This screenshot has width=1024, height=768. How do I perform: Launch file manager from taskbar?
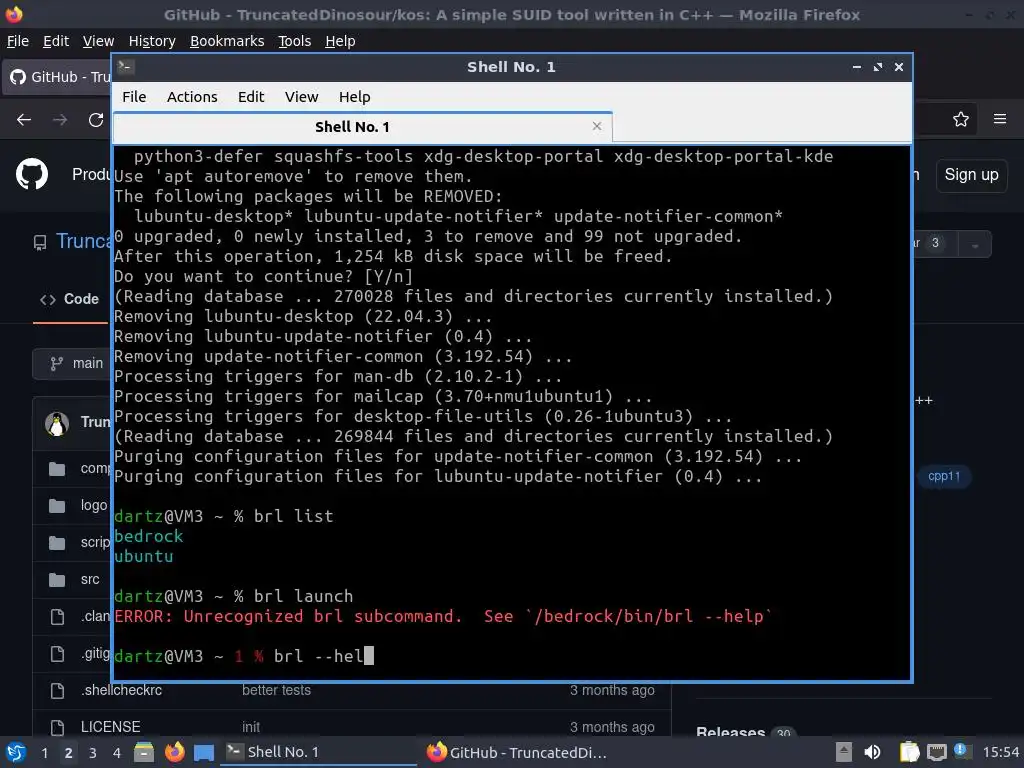tap(144, 752)
